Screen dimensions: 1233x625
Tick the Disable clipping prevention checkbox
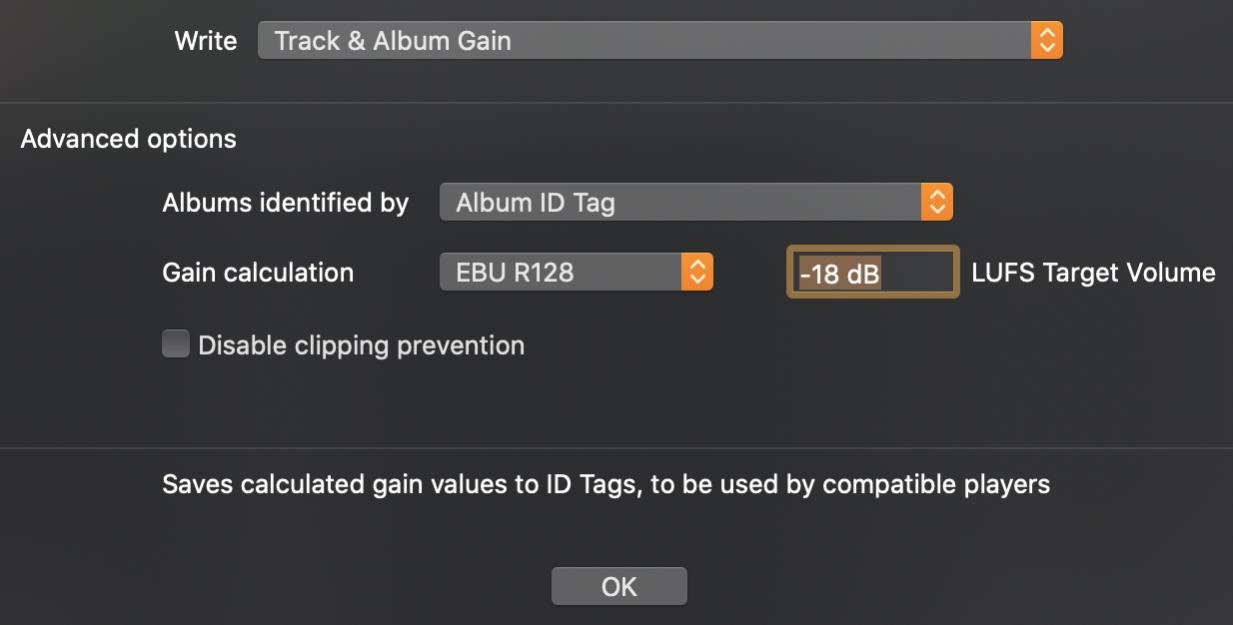pyautogui.click(x=176, y=345)
